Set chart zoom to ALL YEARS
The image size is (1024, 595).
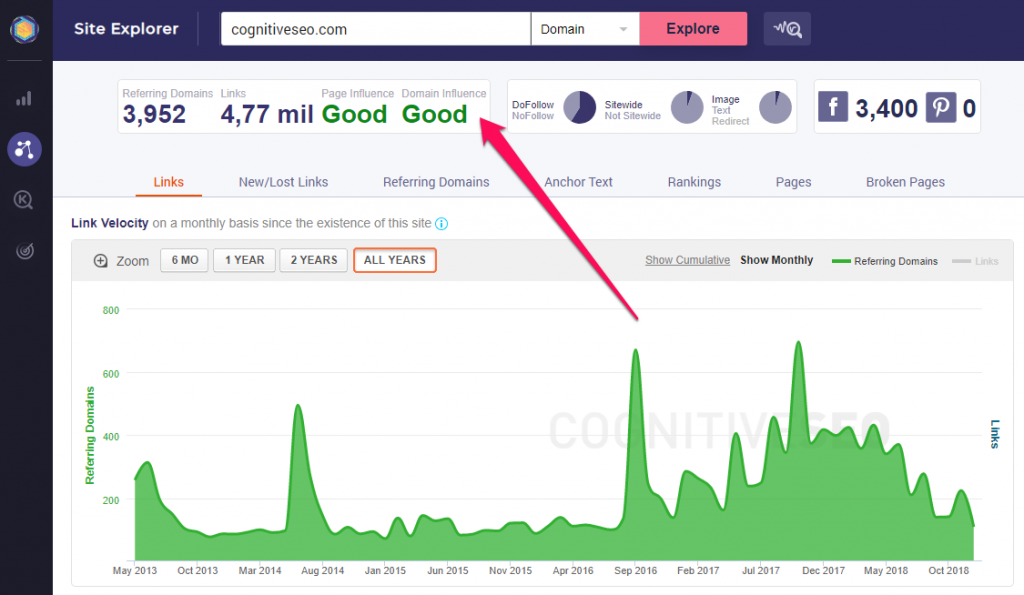394,260
